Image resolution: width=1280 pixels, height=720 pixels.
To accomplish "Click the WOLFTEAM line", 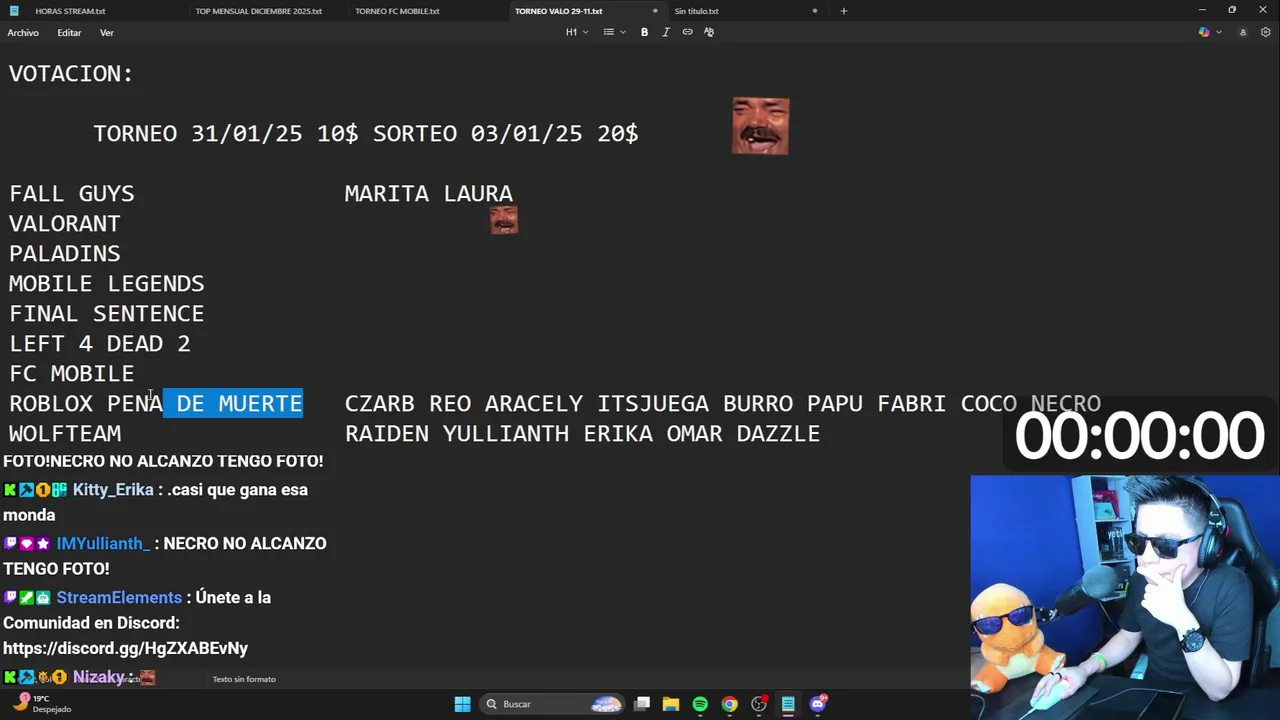I will [x=65, y=434].
